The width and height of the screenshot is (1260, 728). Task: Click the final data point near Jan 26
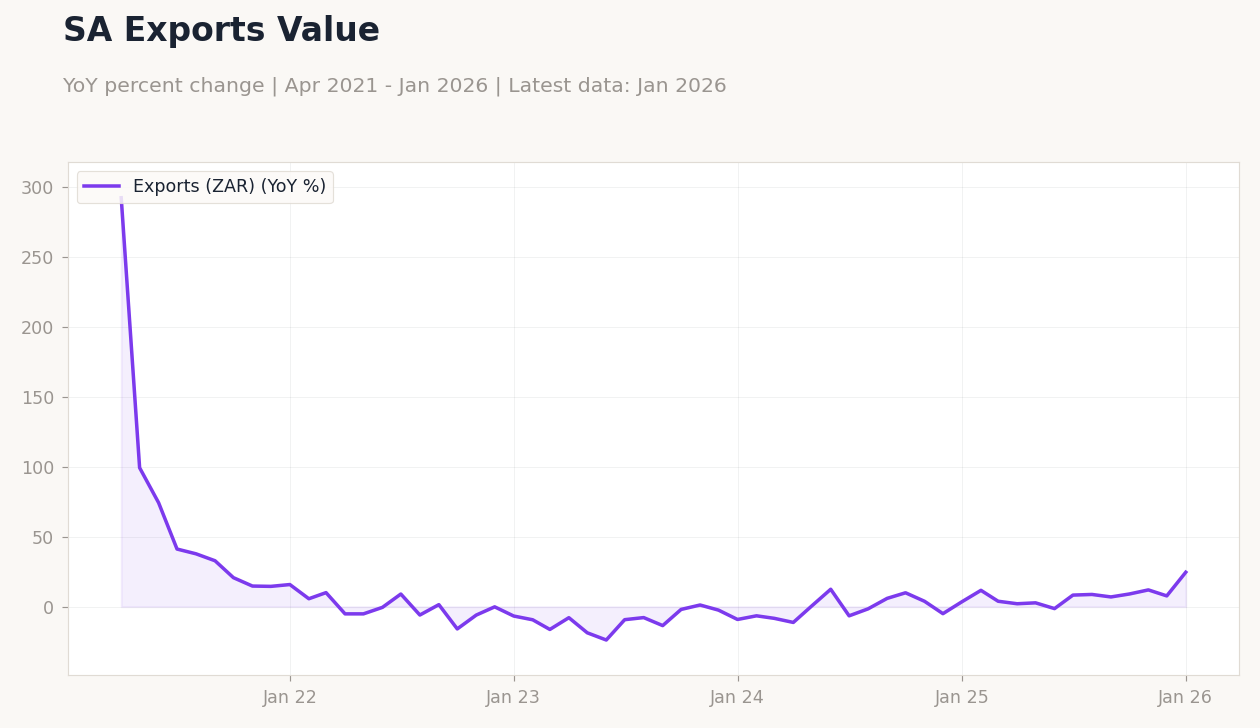(1185, 572)
